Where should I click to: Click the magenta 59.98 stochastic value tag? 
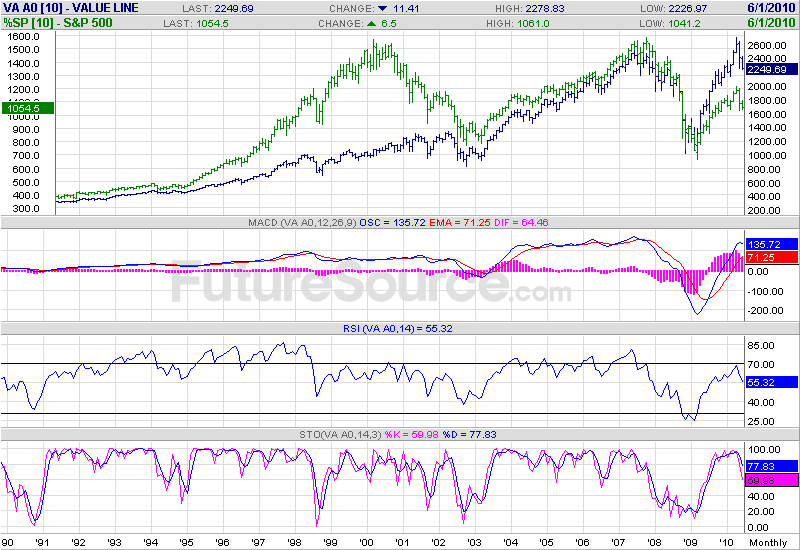[771, 480]
